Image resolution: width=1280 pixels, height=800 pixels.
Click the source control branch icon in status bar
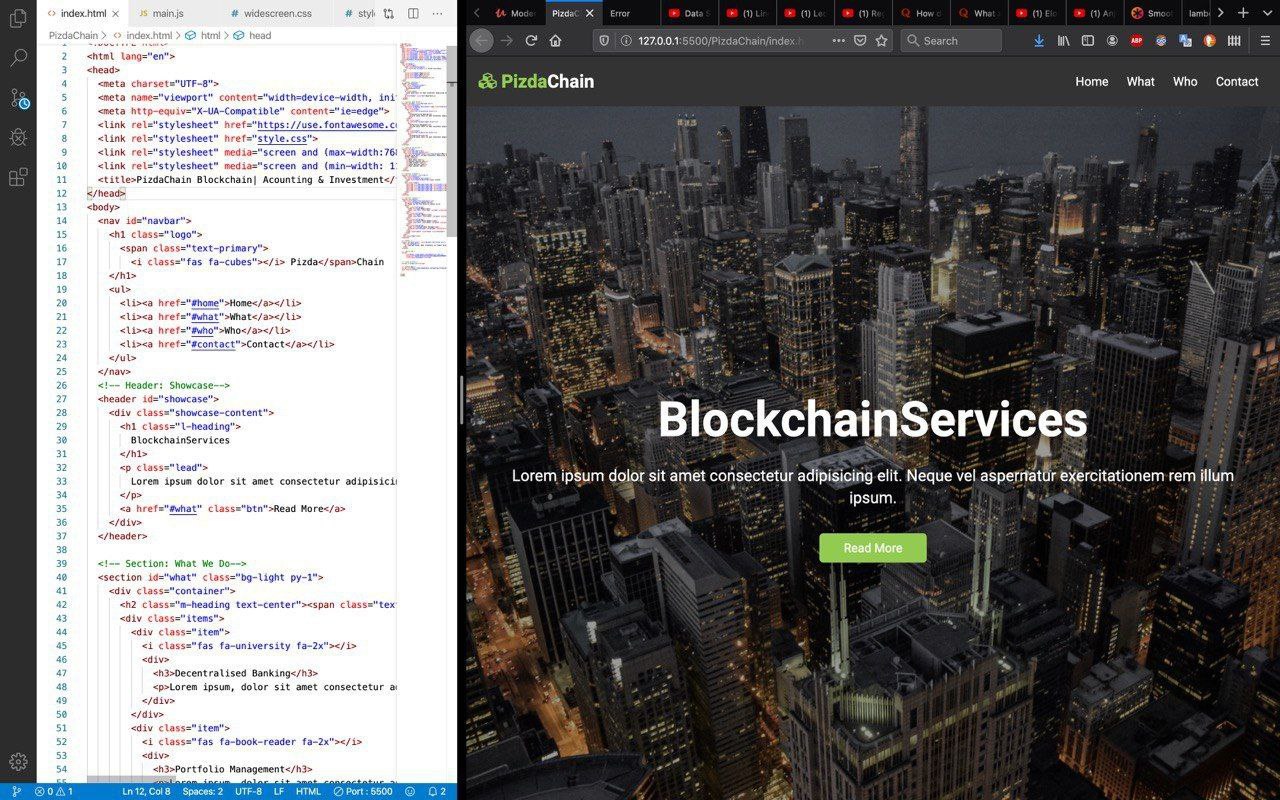point(15,791)
